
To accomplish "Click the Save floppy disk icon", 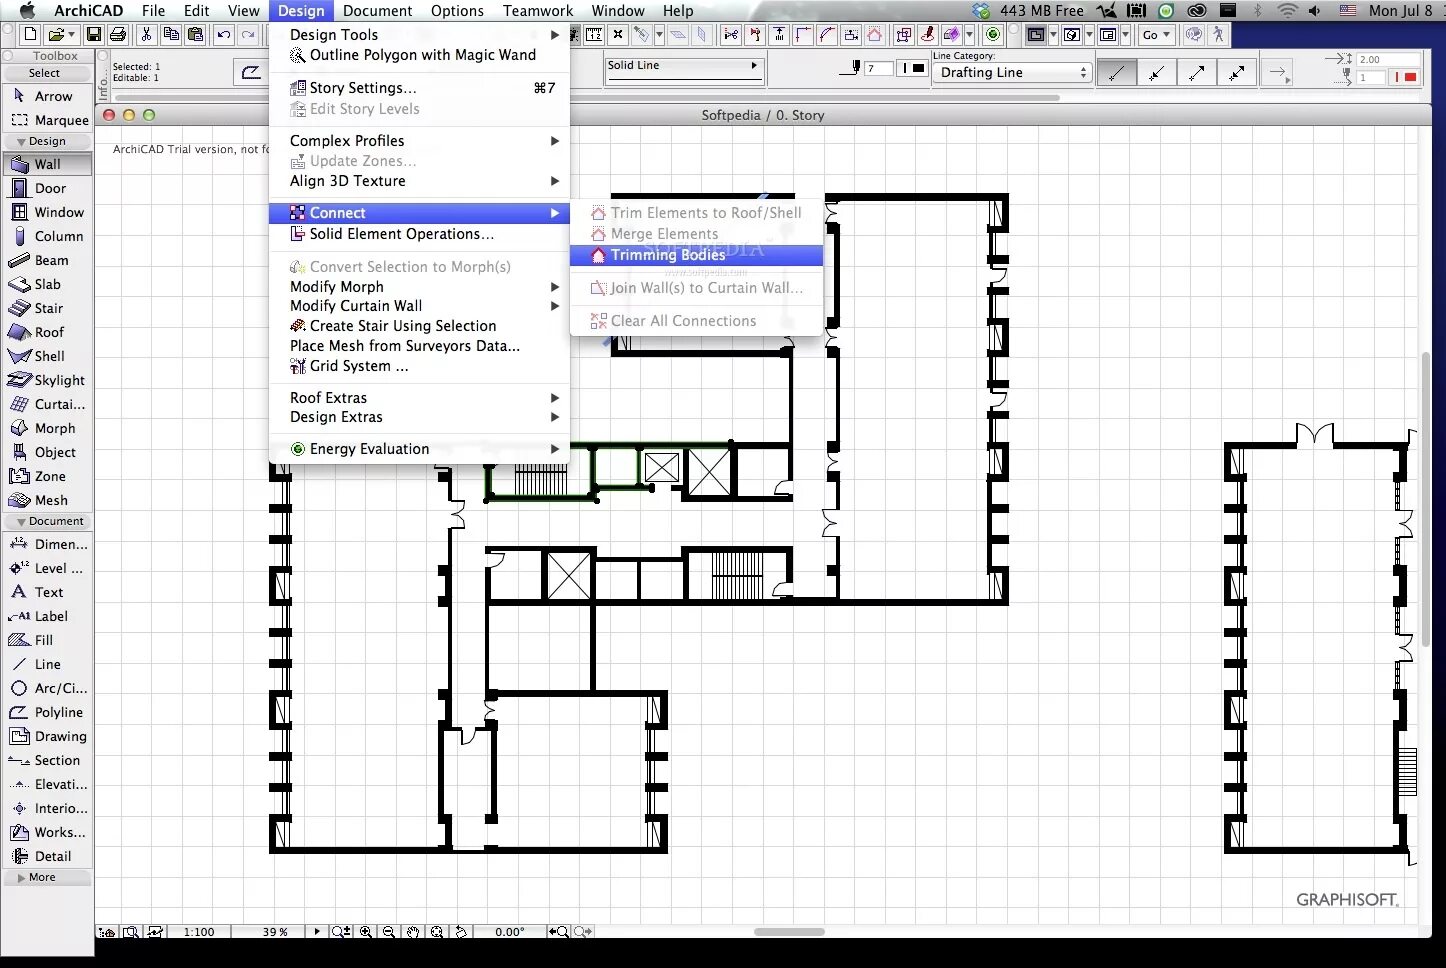I will [x=94, y=35].
